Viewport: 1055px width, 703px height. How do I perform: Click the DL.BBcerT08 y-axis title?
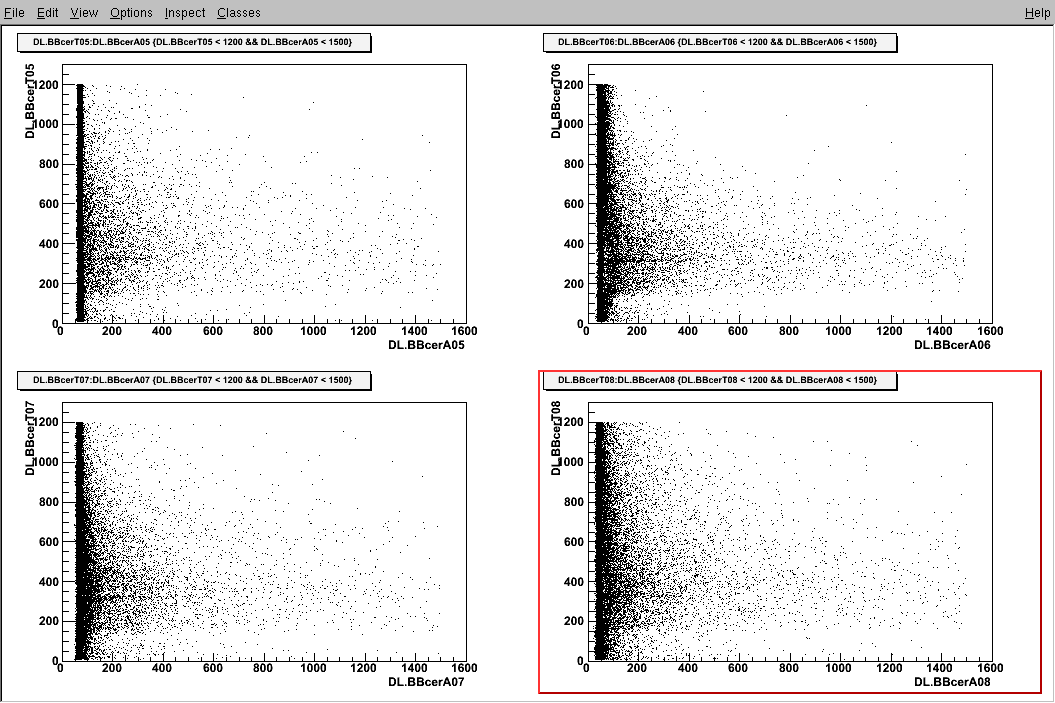tap(556, 439)
